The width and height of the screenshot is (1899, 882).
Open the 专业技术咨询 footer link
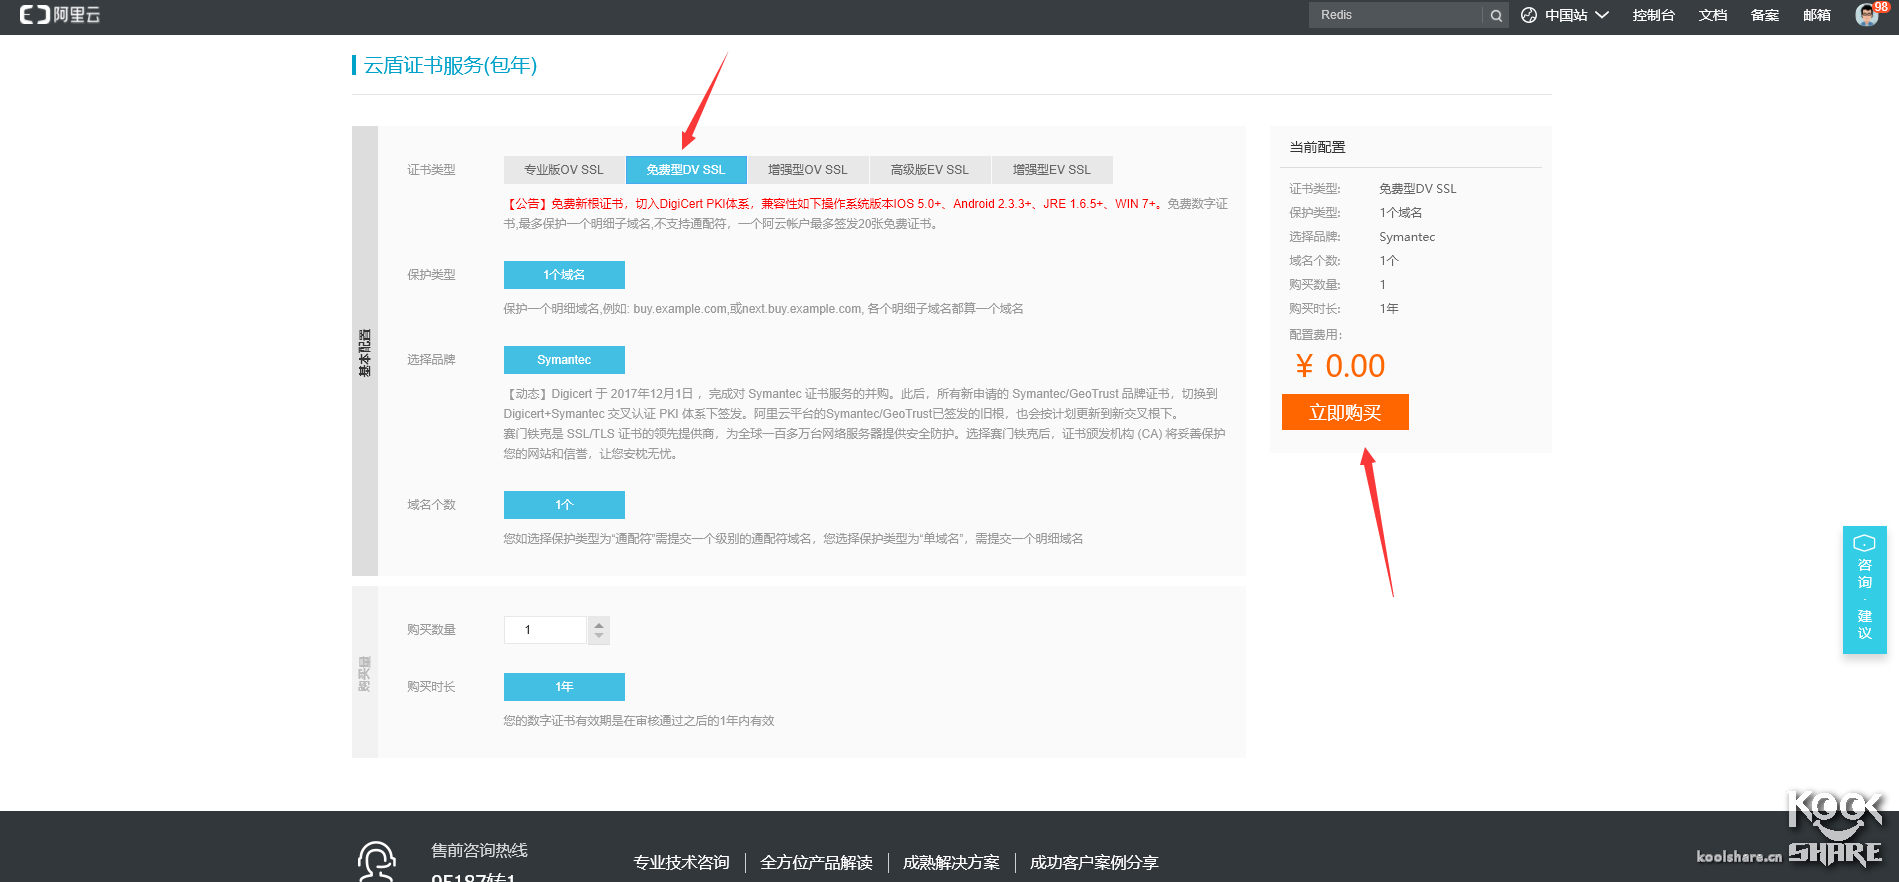[x=681, y=862]
